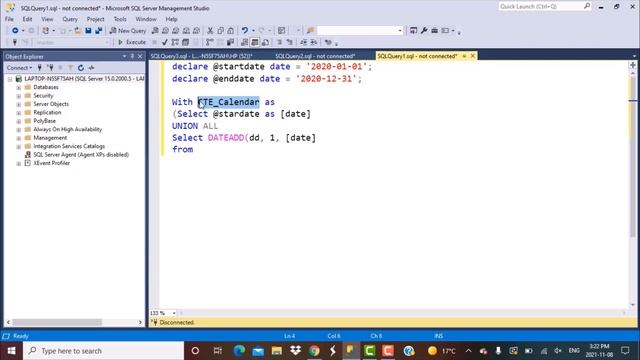Open Microsoft Edge from the taskbar
The image size is (640, 360).
click(239, 351)
